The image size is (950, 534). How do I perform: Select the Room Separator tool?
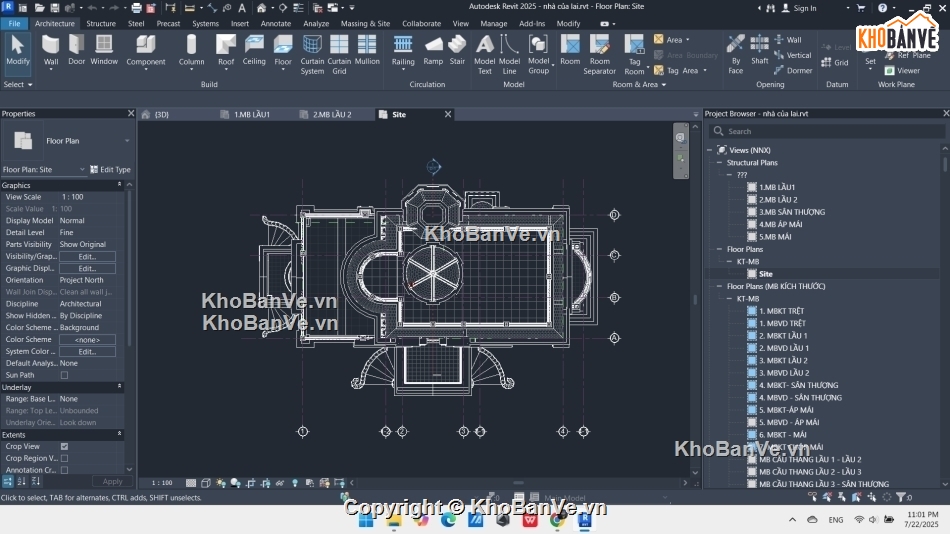(600, 55)
